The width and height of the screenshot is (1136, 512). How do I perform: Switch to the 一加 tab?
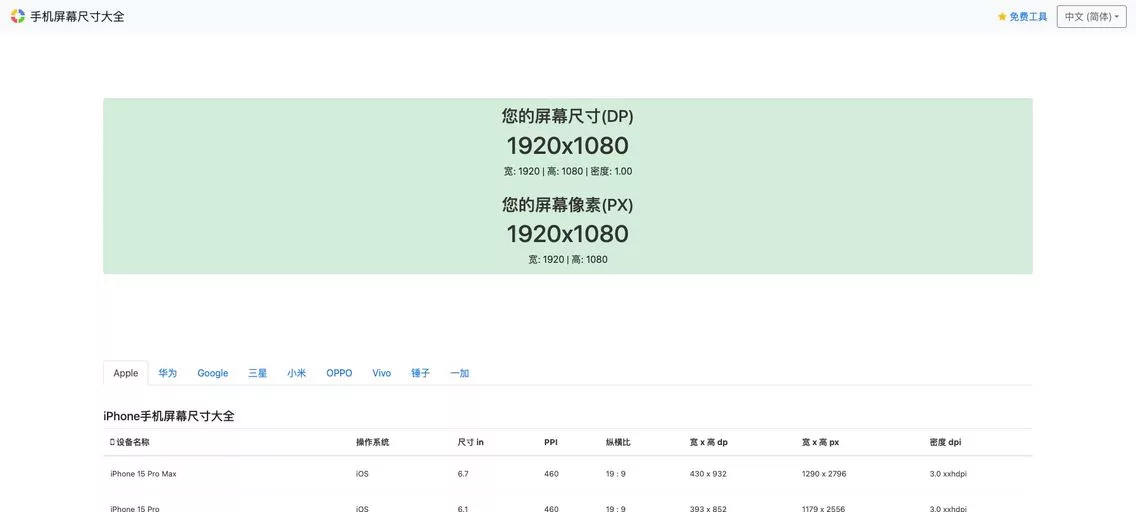(x=459, y=373)
